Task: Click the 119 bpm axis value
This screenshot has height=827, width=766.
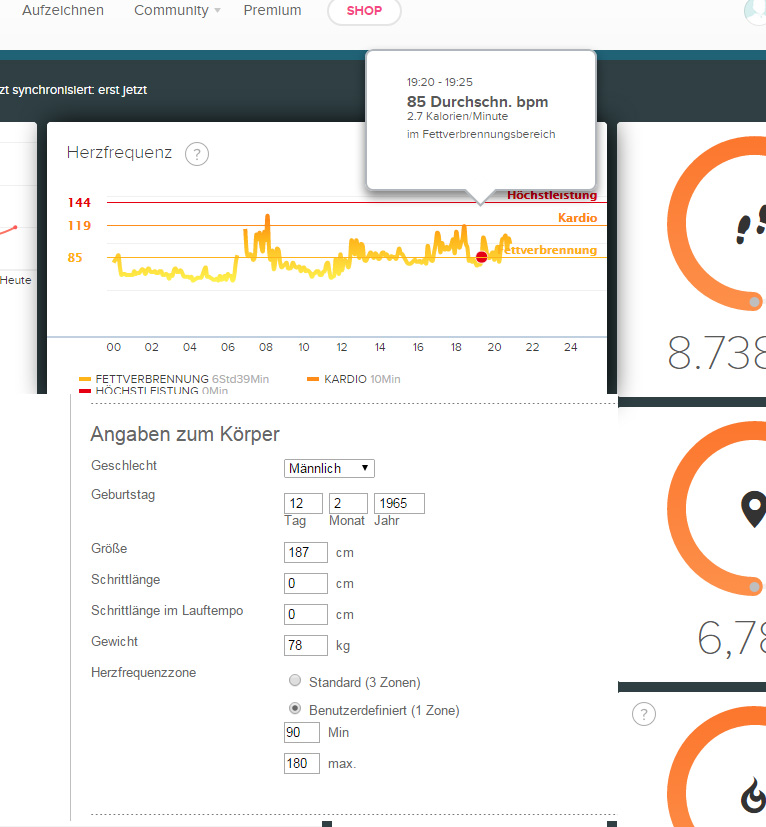Action: [x=79, y=226]
